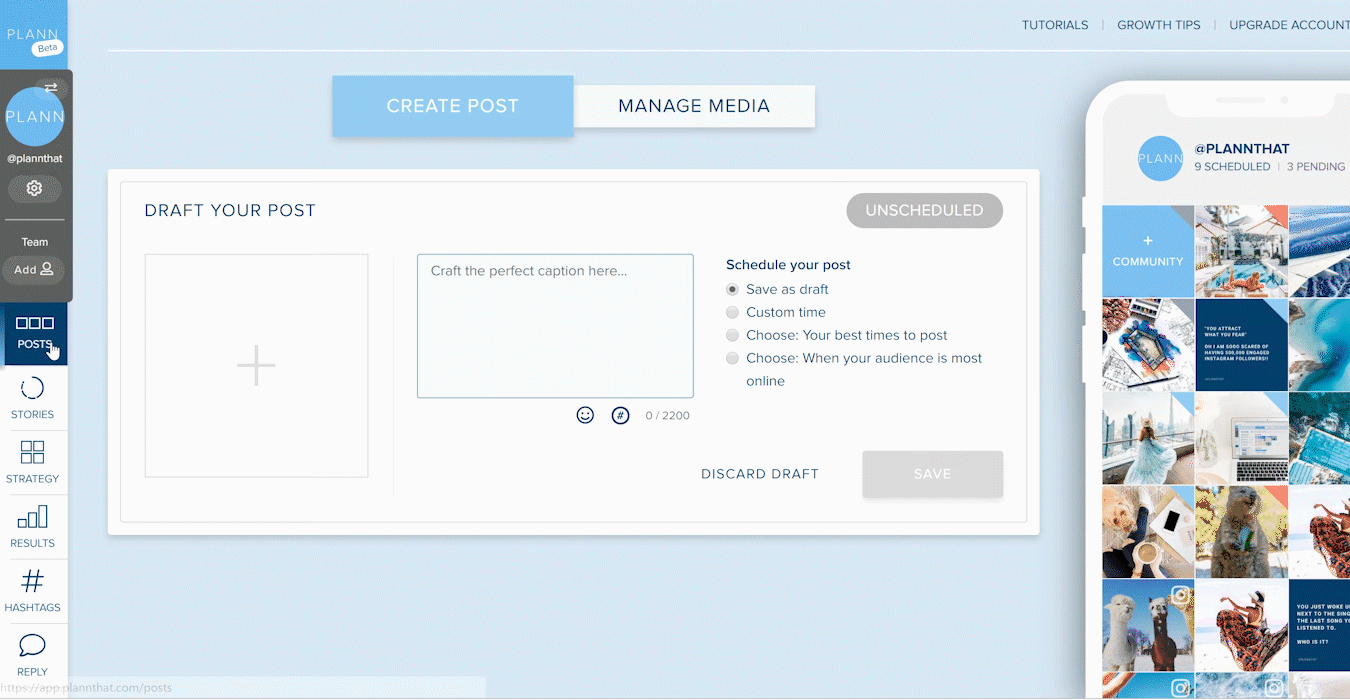
Task: Click the + Community tile in grid
Action: (x=1148, y=251)
